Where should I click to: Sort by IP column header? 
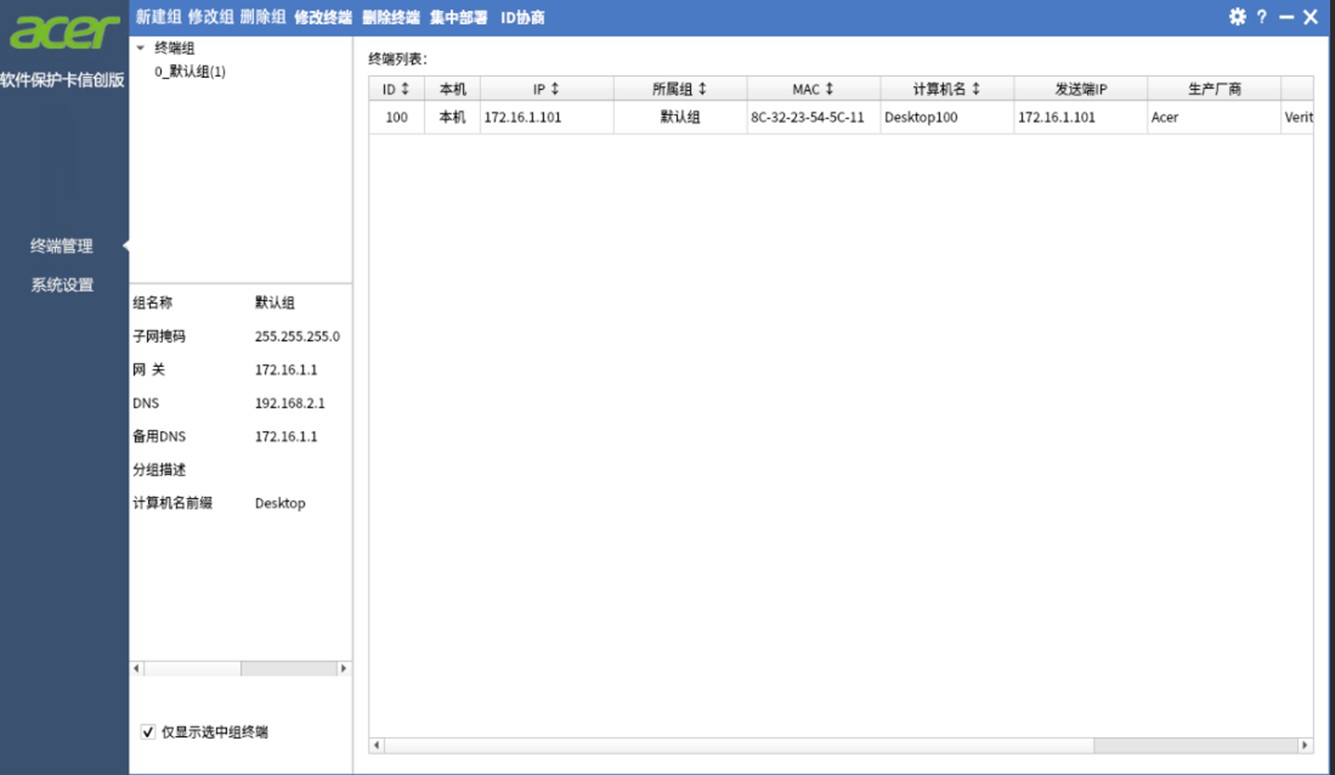[546, 89]
